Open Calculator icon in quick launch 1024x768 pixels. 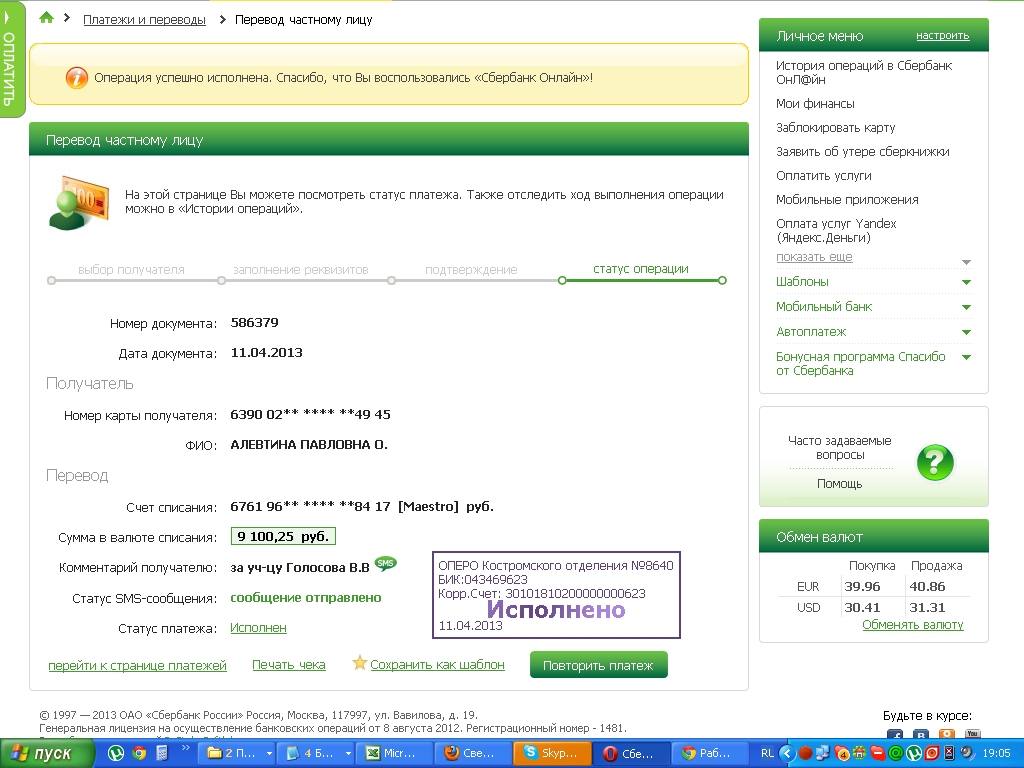162,753
